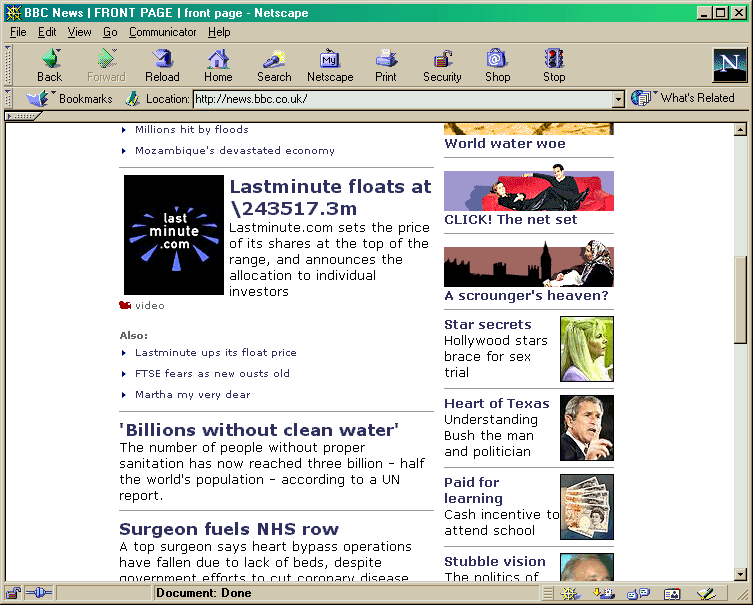Open 'World water woe' feature link

pos(505,144)
